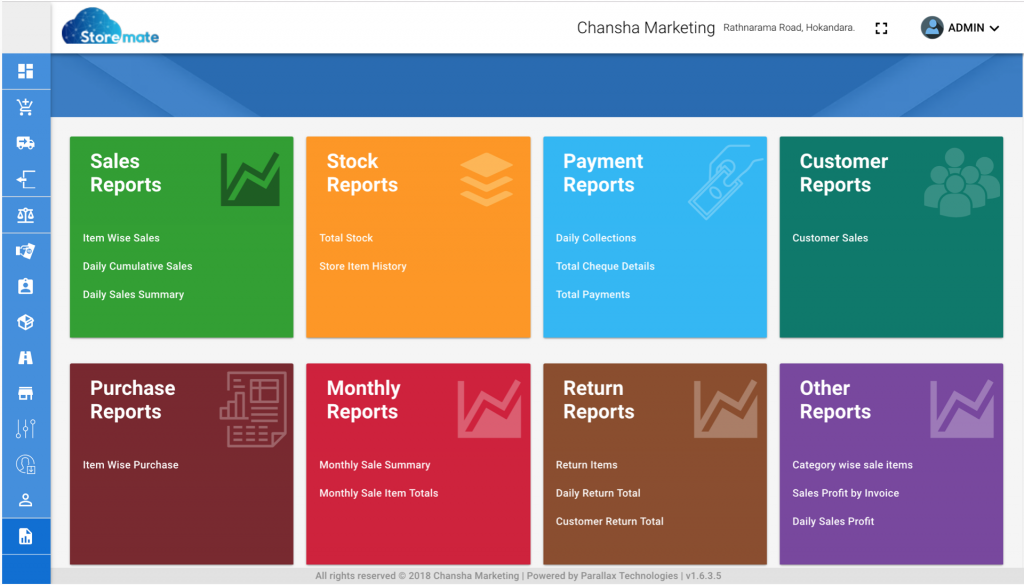Select Sales Profit by Invoice
Image resolution: width=1024 pixels, height=585 pixels.
pyautogui.click(x=846, y=493)
